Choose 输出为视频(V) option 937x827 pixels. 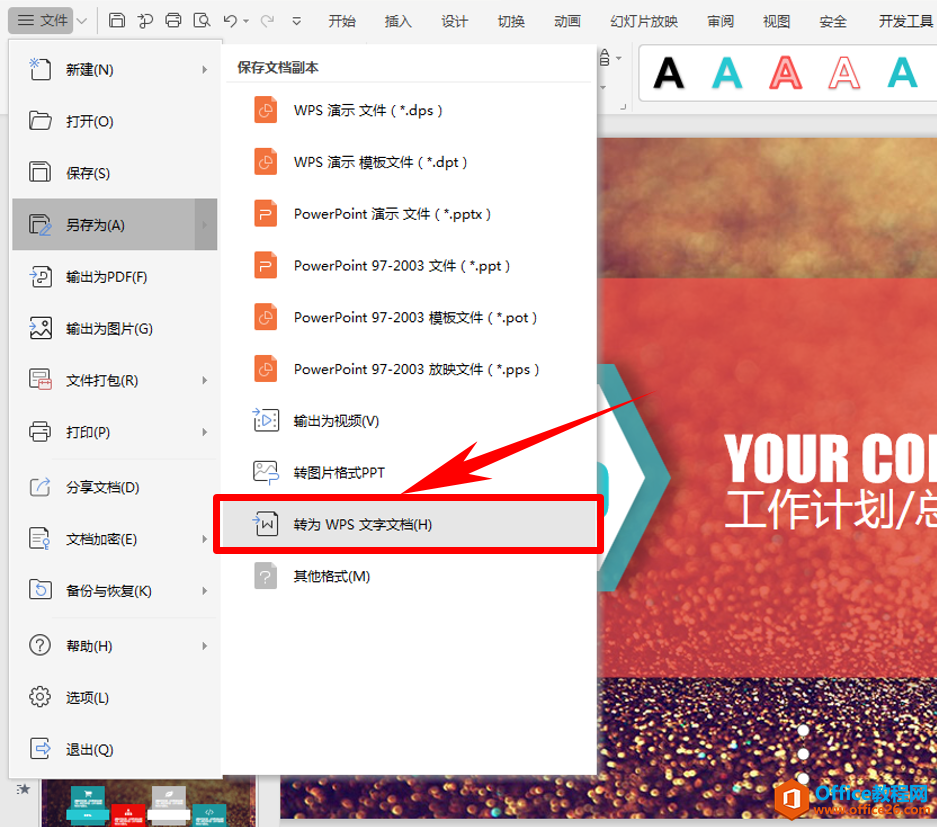click(x=409, y=421)
